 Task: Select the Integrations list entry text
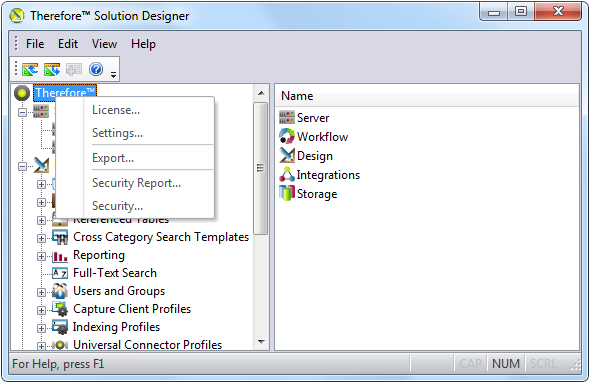328,175
